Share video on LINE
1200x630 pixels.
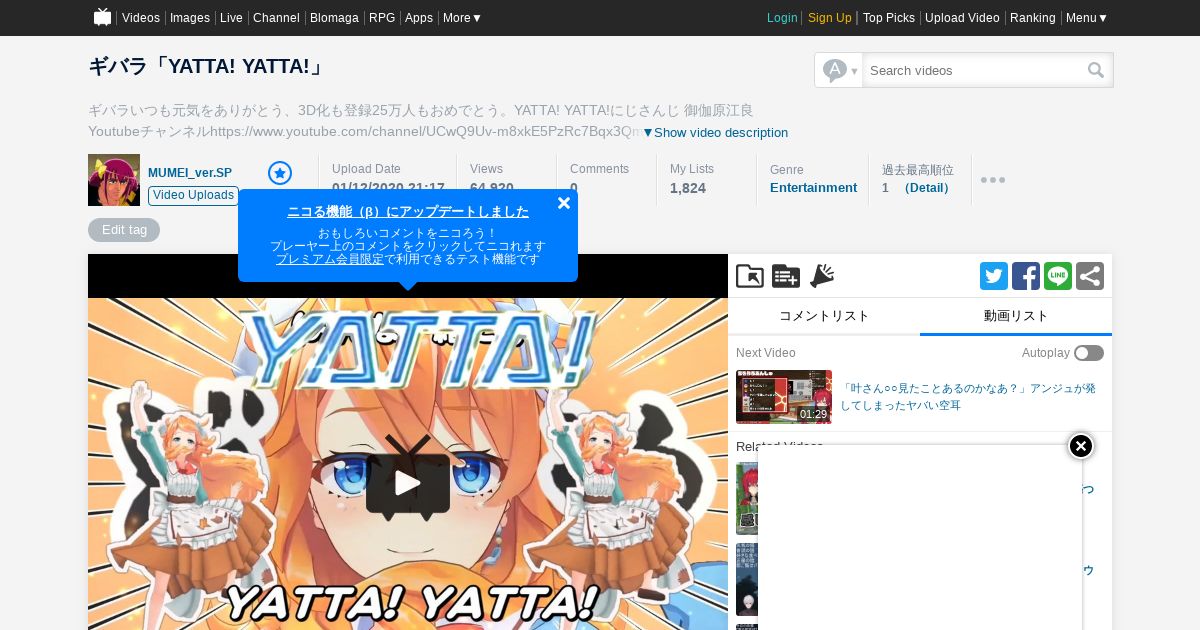pos(1058,276)
